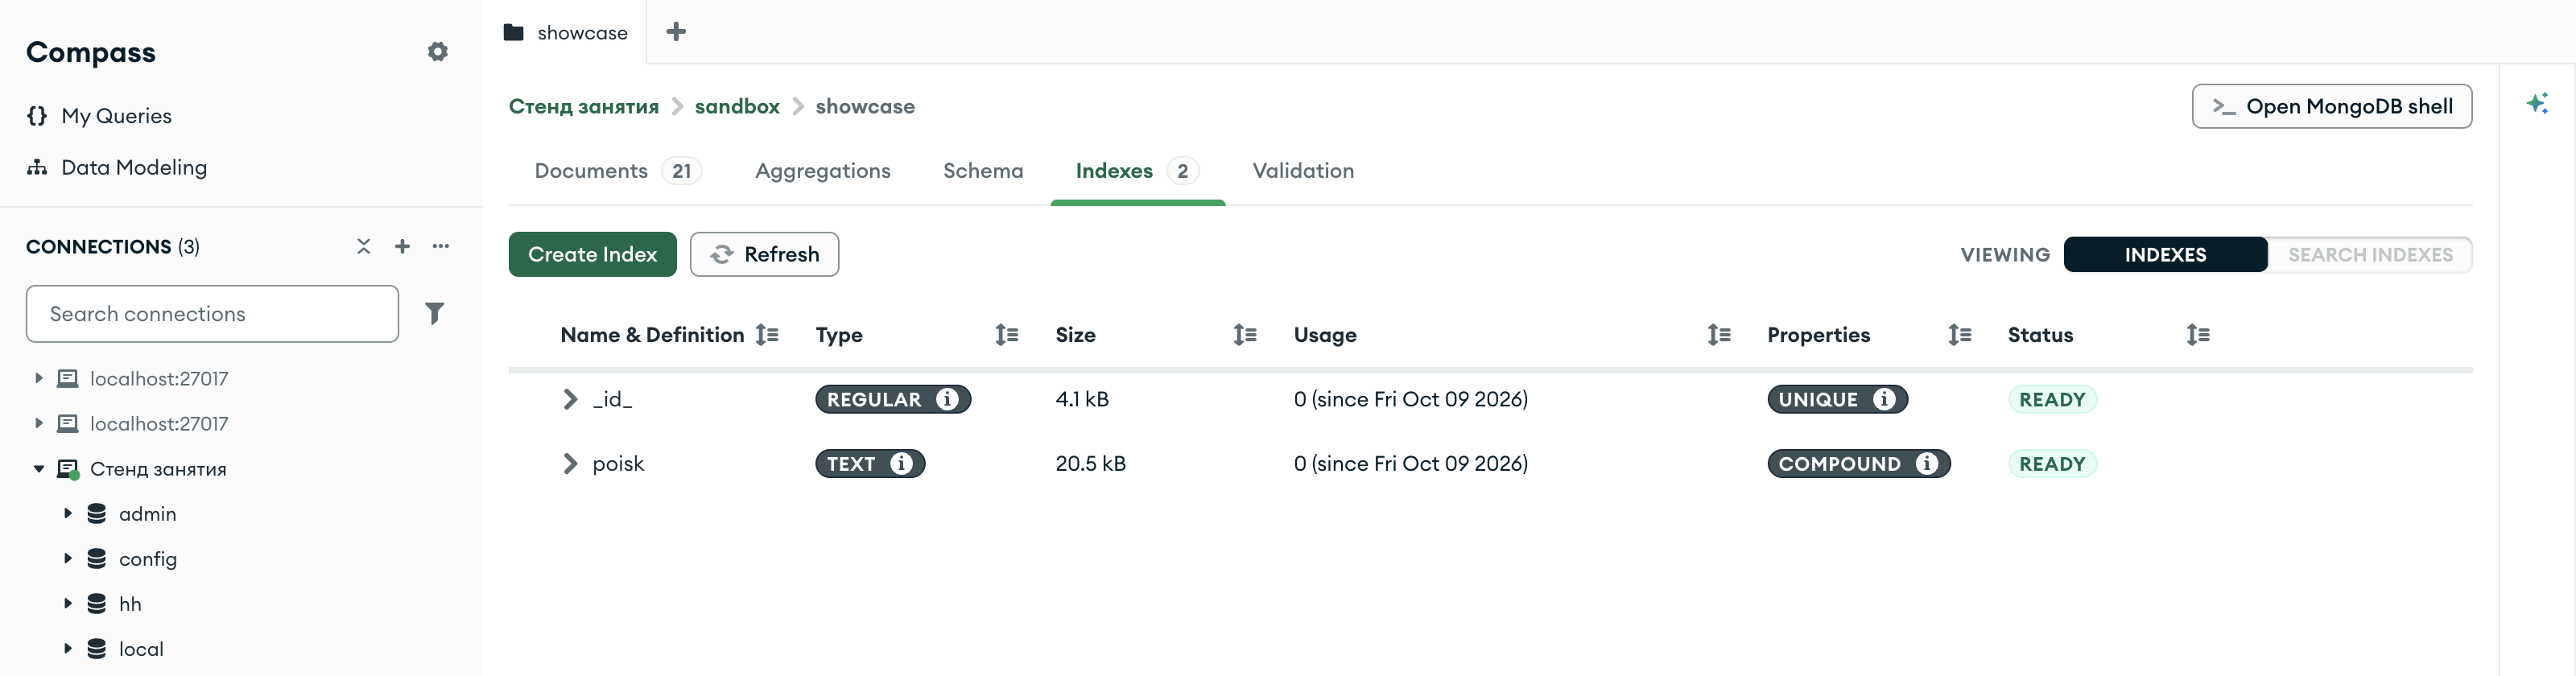Sort indexes by Status column icon

click(x=2198, y=335)
